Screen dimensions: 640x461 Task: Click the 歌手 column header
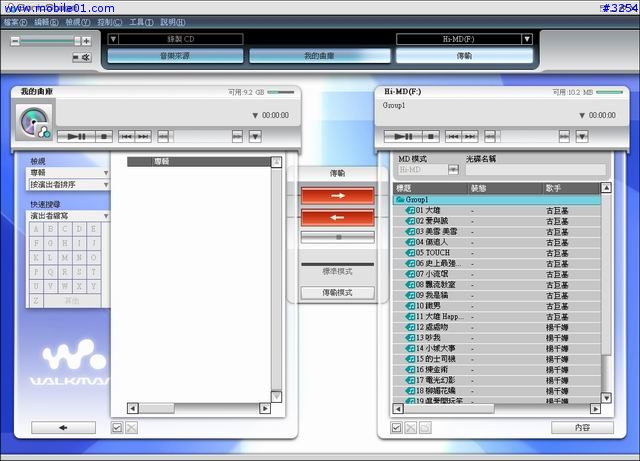tap(571, 188)
